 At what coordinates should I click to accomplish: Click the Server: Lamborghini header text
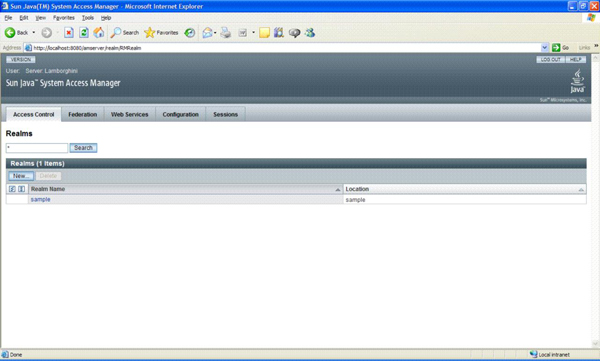coord(51,71)
